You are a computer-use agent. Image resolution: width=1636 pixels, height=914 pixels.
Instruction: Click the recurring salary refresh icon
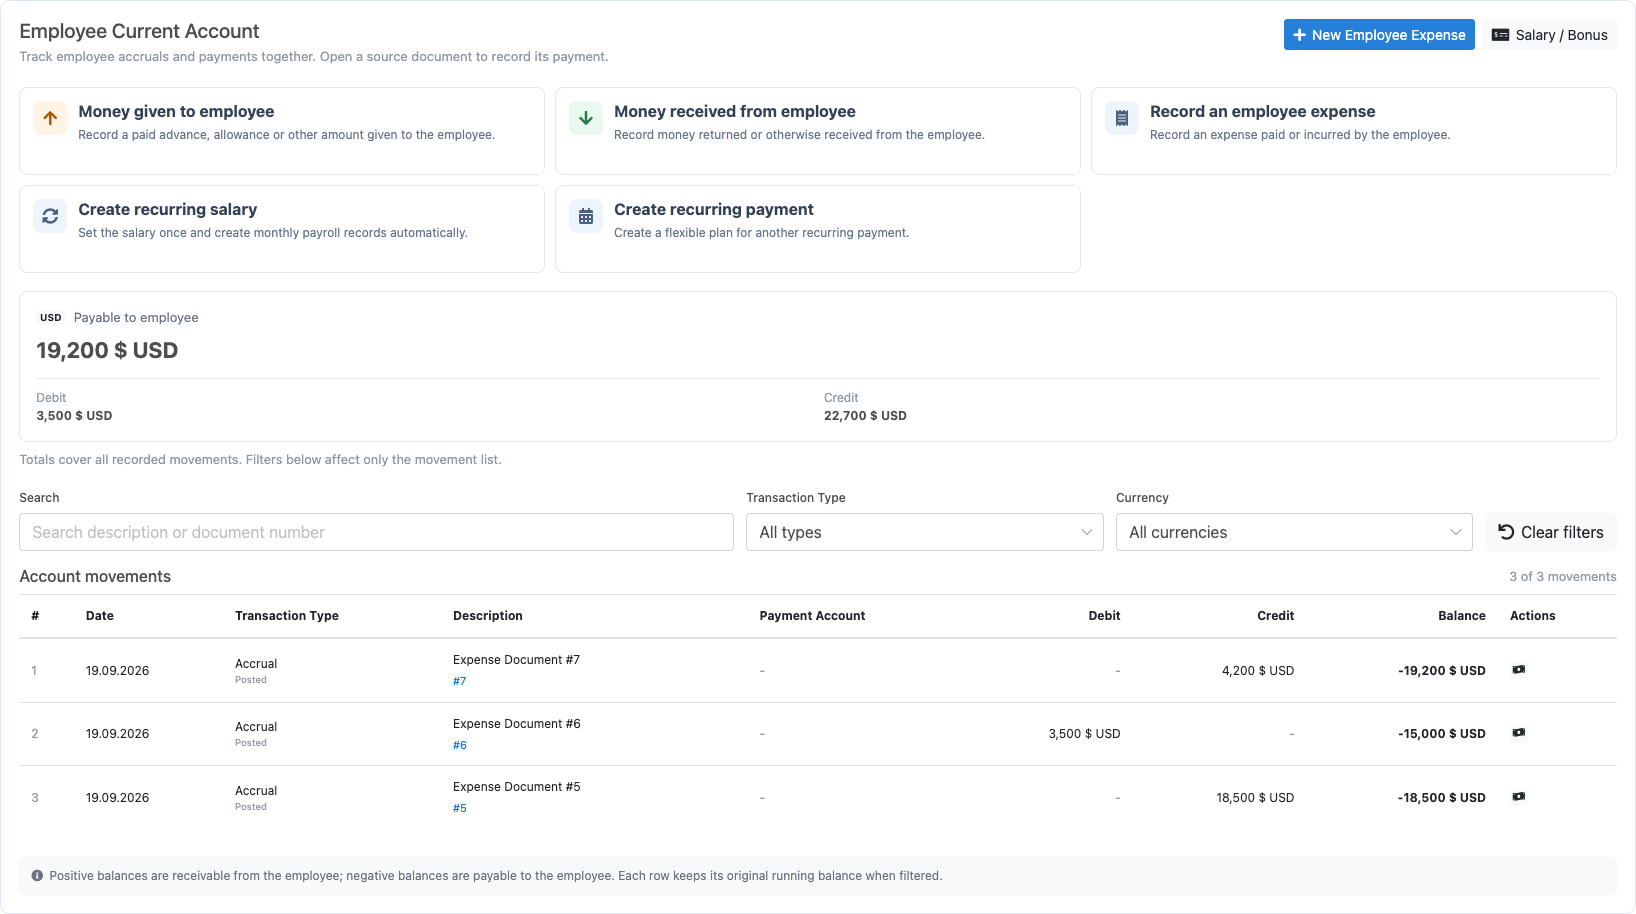coord(50,216)
